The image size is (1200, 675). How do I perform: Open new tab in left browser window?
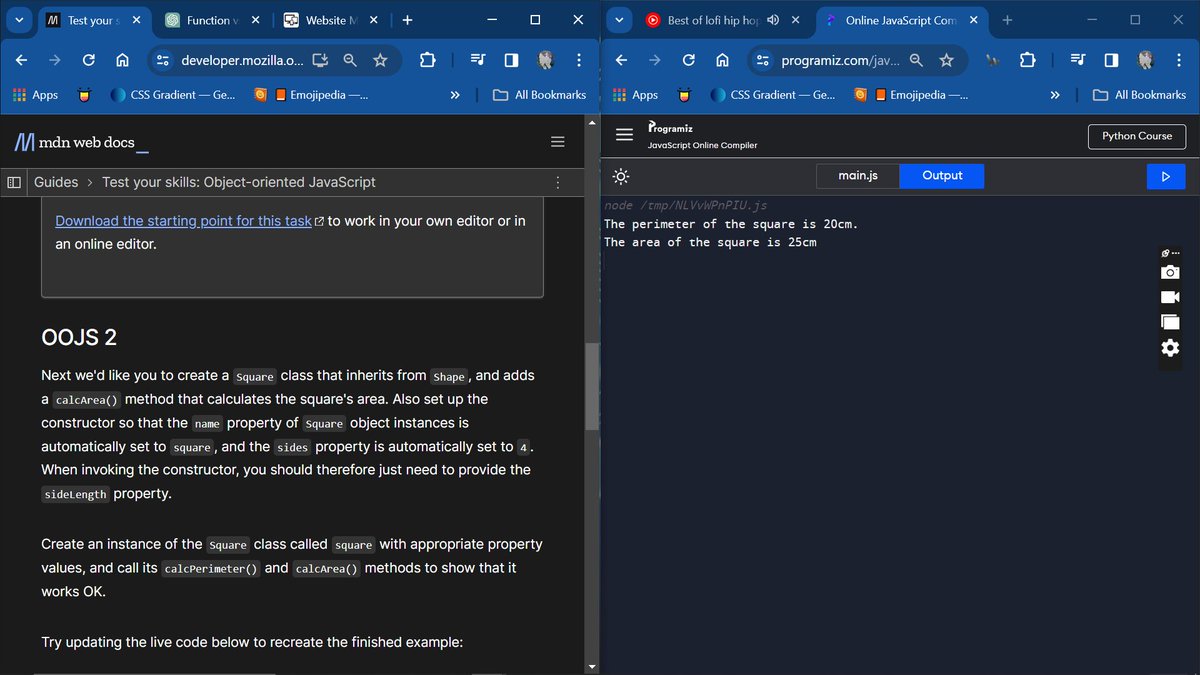[x=407, y=20]
